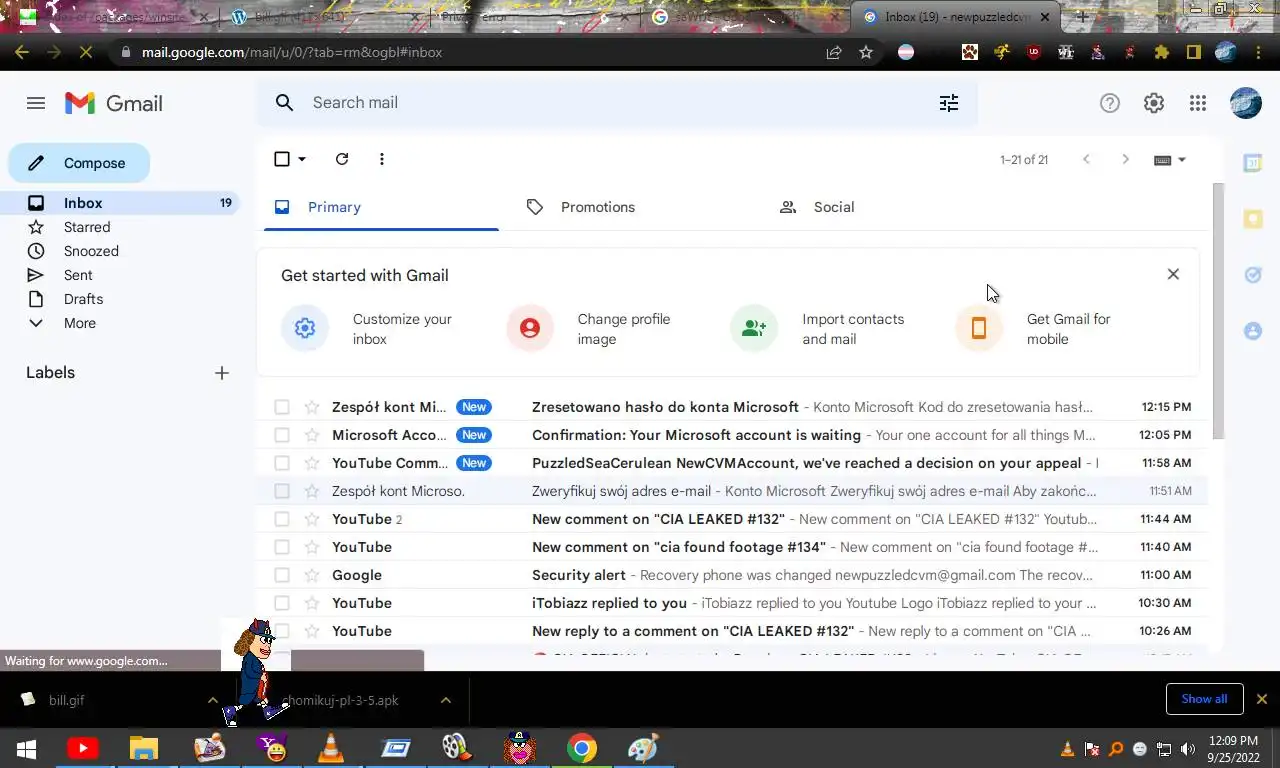The height and width of the screenshot is (768, 1280).
Task: Check the Zweryfikuj swój adres e-mail message box
Action: tap(282, 491)
